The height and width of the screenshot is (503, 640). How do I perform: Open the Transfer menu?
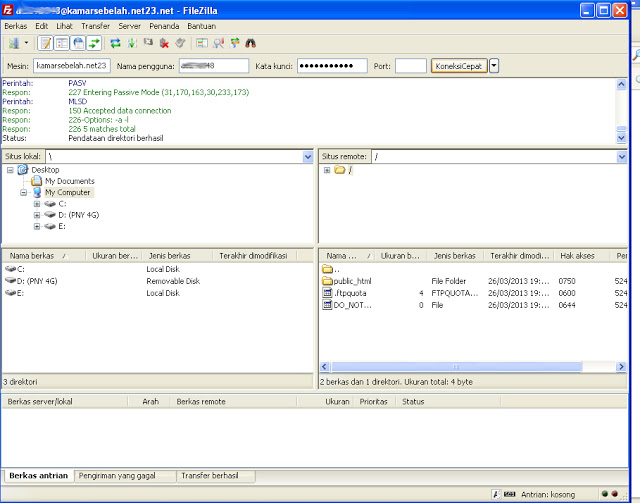click(x=96, y=26)
